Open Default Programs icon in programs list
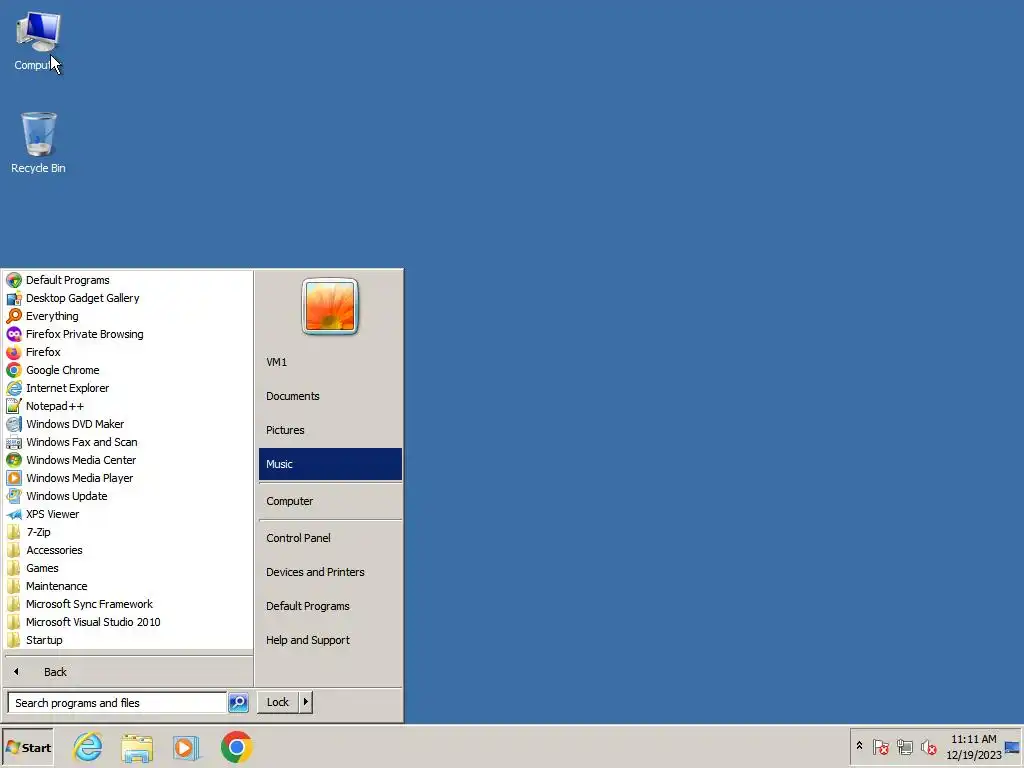Image resolution: width=1024 pixels, height=768 pixels. click(14, 280)
